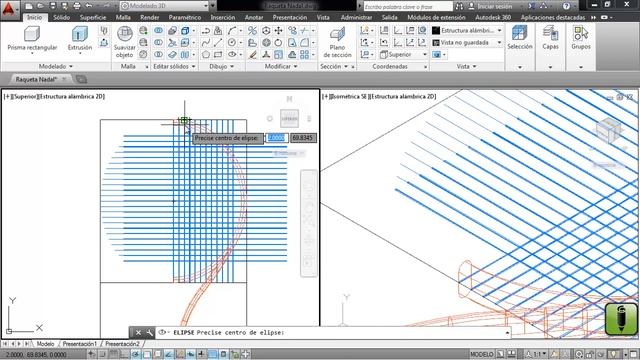Toggle Infer constraints in the status bar
640x360 pixels.
(92, 354)
